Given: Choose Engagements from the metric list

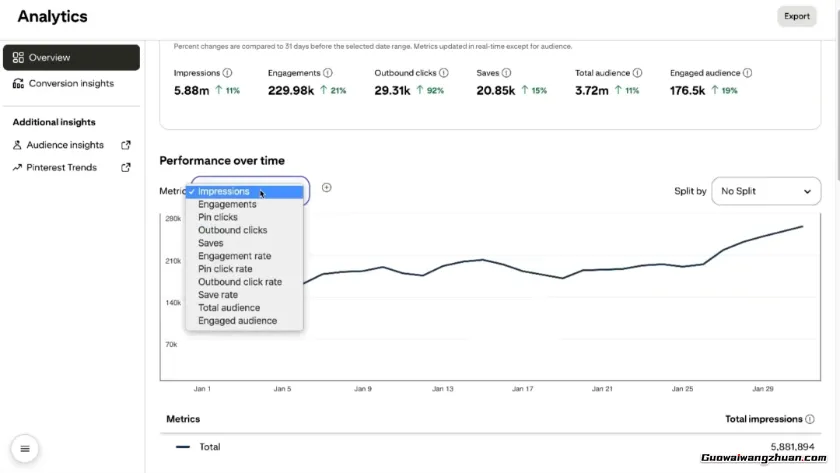Looking at the screenshot, I should (227, 204).
